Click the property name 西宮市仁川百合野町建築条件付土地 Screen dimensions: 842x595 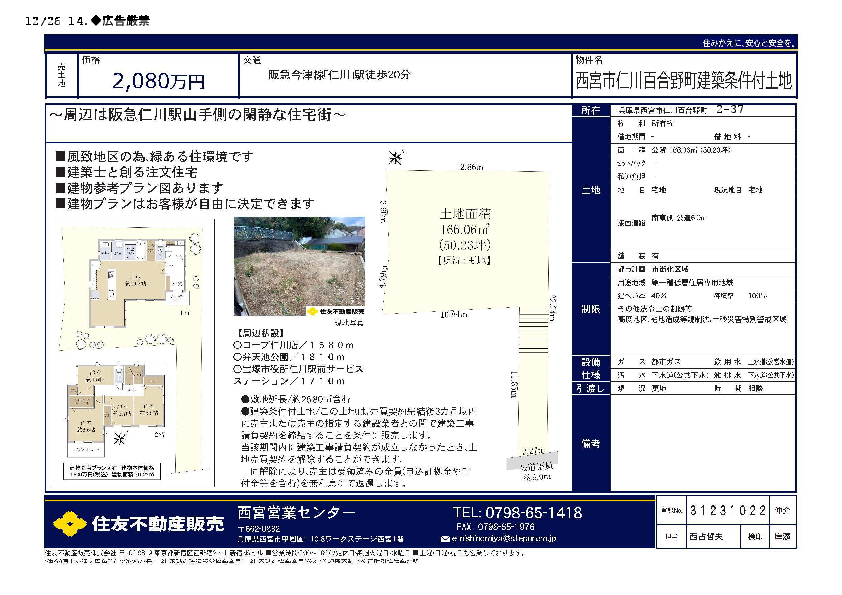(x=684, y=80)
